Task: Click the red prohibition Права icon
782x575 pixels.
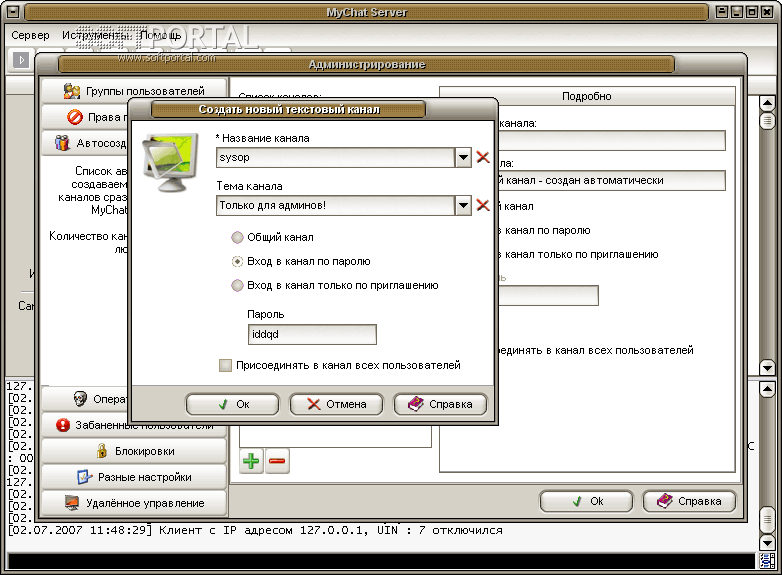Action: coord(75,117)
